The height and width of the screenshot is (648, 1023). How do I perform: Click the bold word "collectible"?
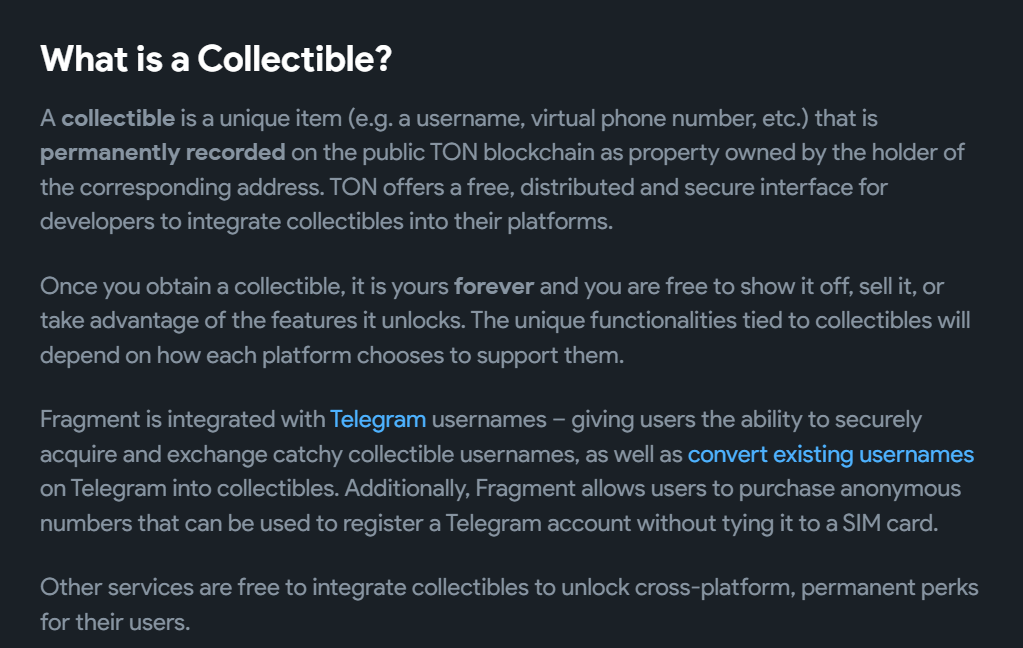[118, 118]
